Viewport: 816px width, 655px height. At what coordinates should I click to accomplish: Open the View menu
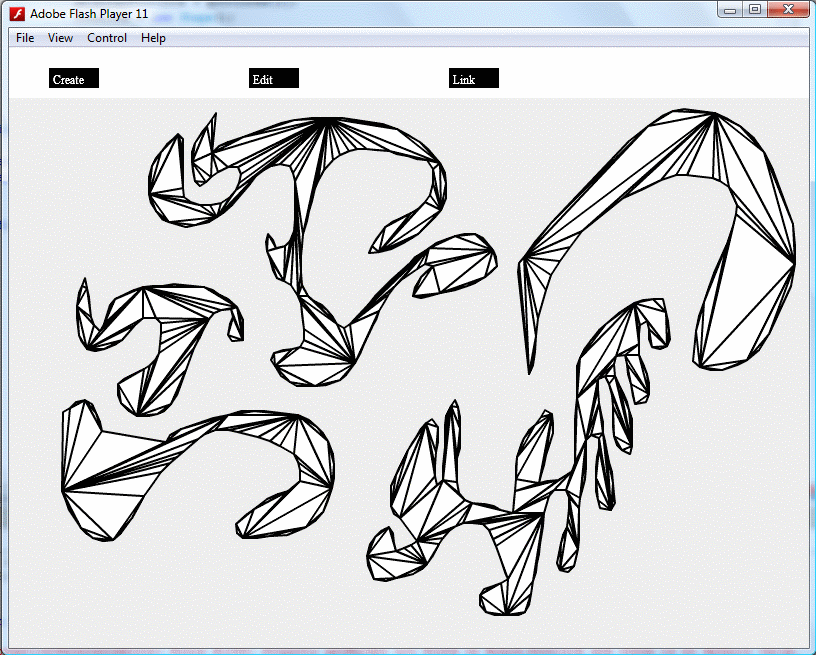[x=60, y=38]
